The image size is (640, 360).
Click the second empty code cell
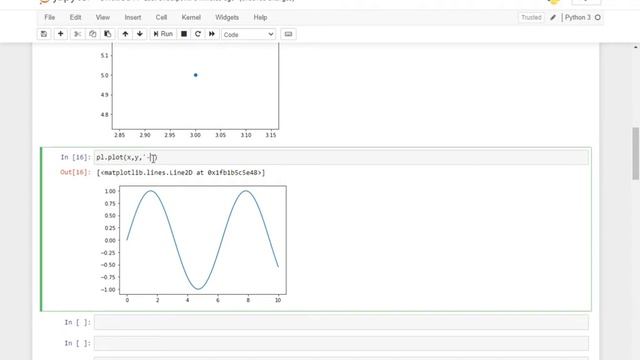point(341,343)
